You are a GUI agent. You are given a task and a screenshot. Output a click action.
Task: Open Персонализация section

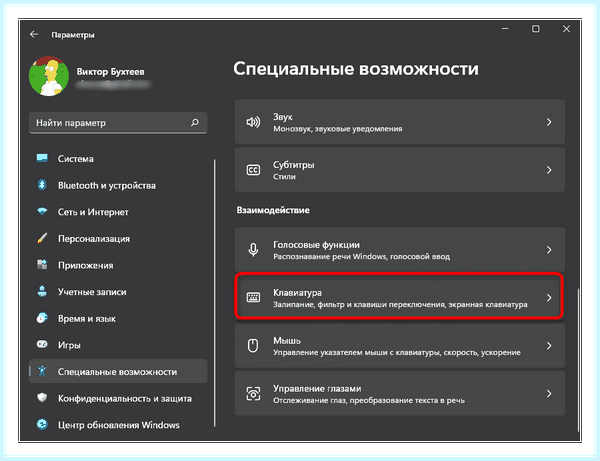pos(118,238)
